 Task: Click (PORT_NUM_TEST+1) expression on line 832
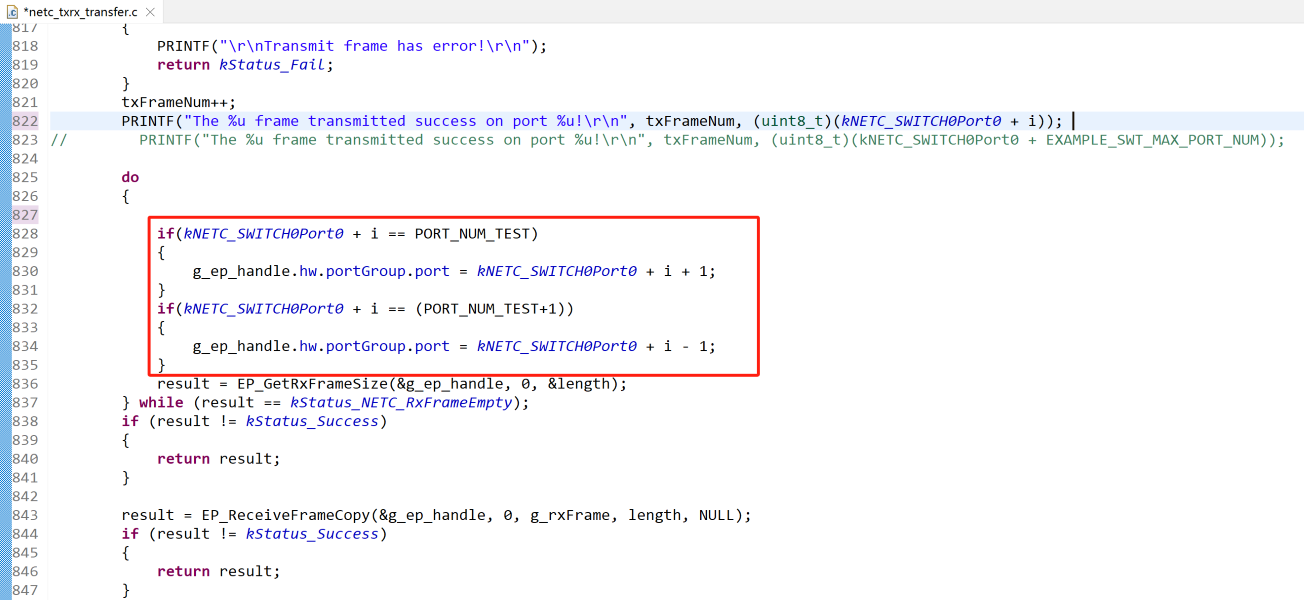tap(493, 309)
